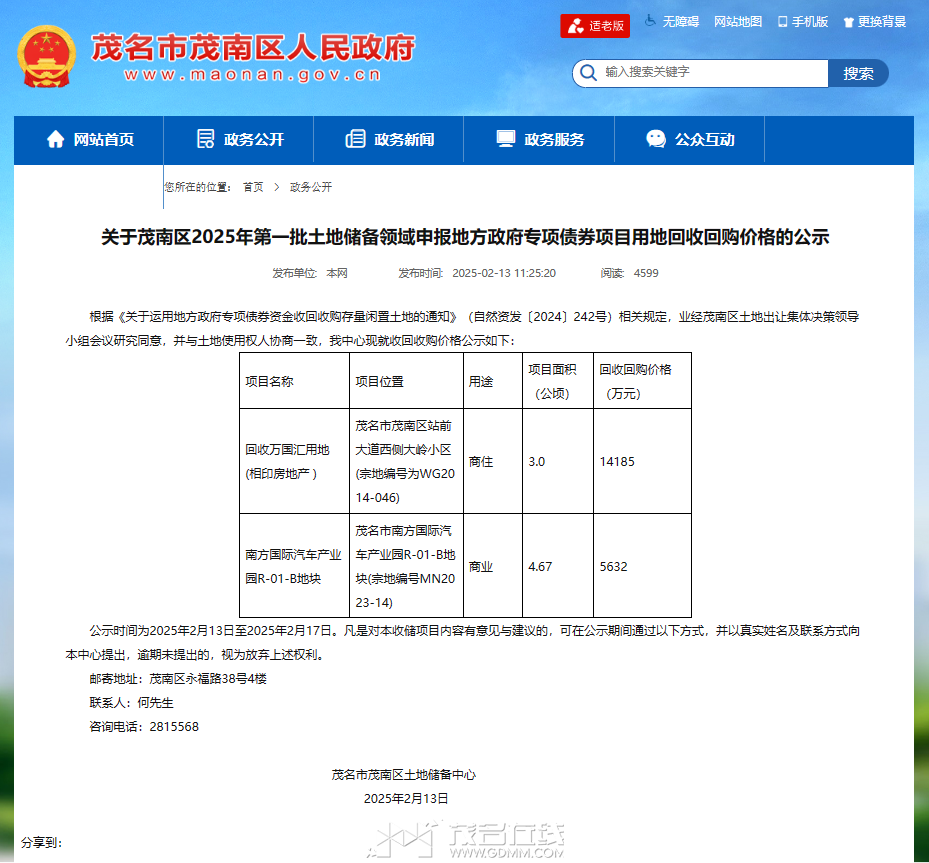Click the wheelchair accessibility icon
The image size is (929, 863).
coord(650,21)
